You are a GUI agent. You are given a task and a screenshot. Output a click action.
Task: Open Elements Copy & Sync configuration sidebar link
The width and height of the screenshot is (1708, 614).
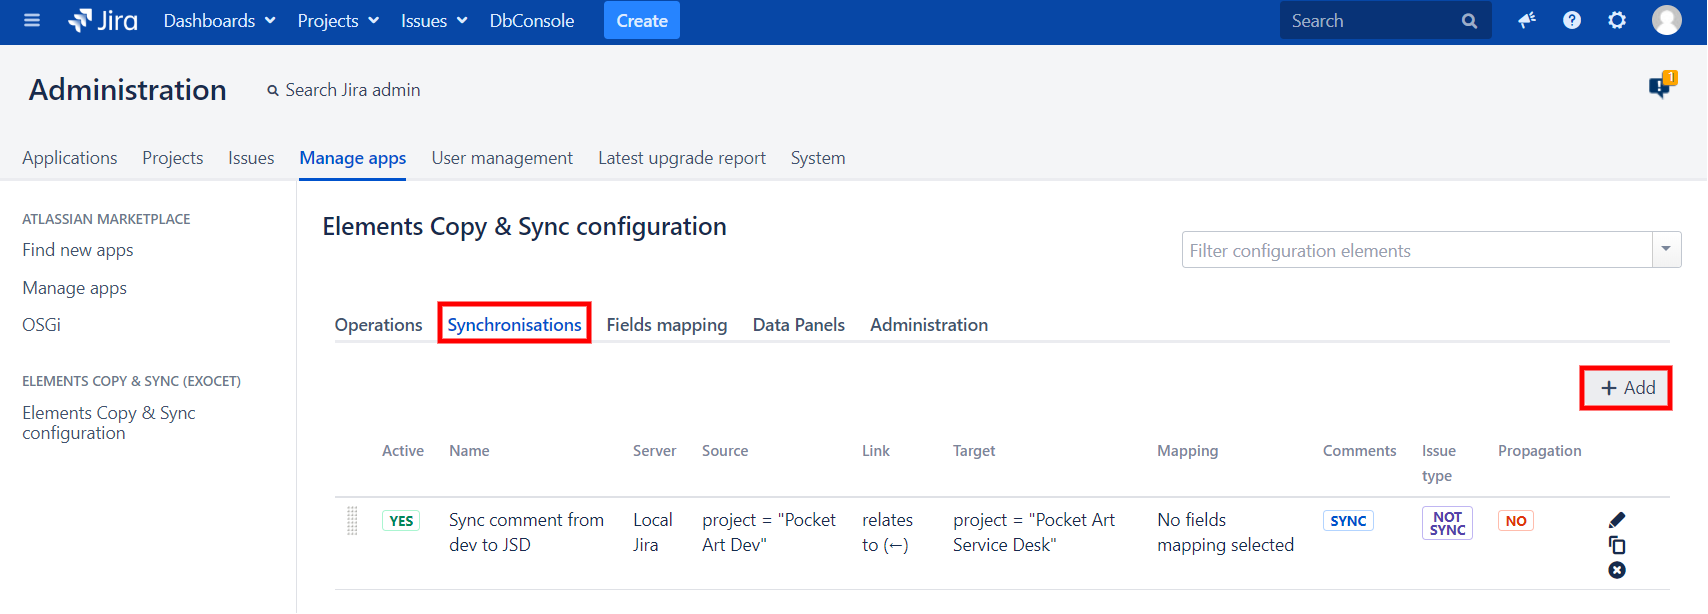(109, 423)
